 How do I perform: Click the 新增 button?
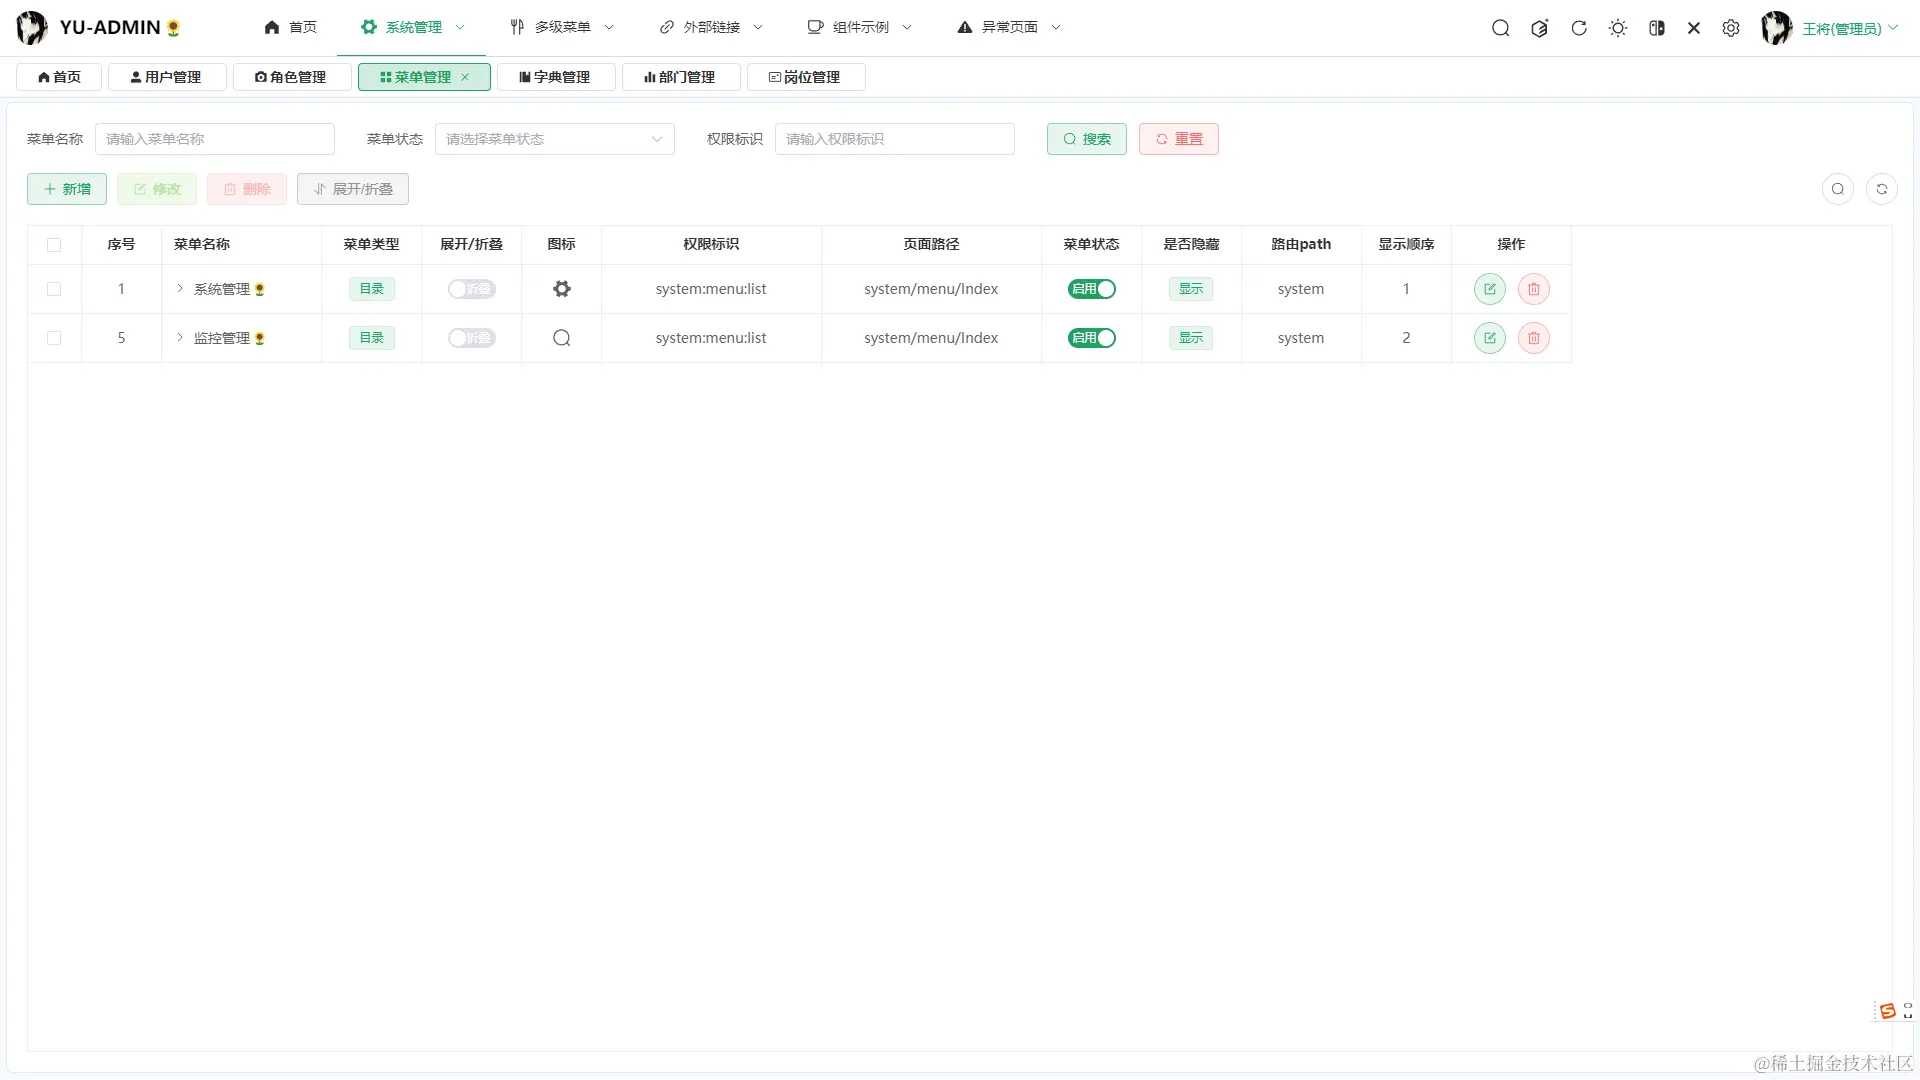click(67, 189)
